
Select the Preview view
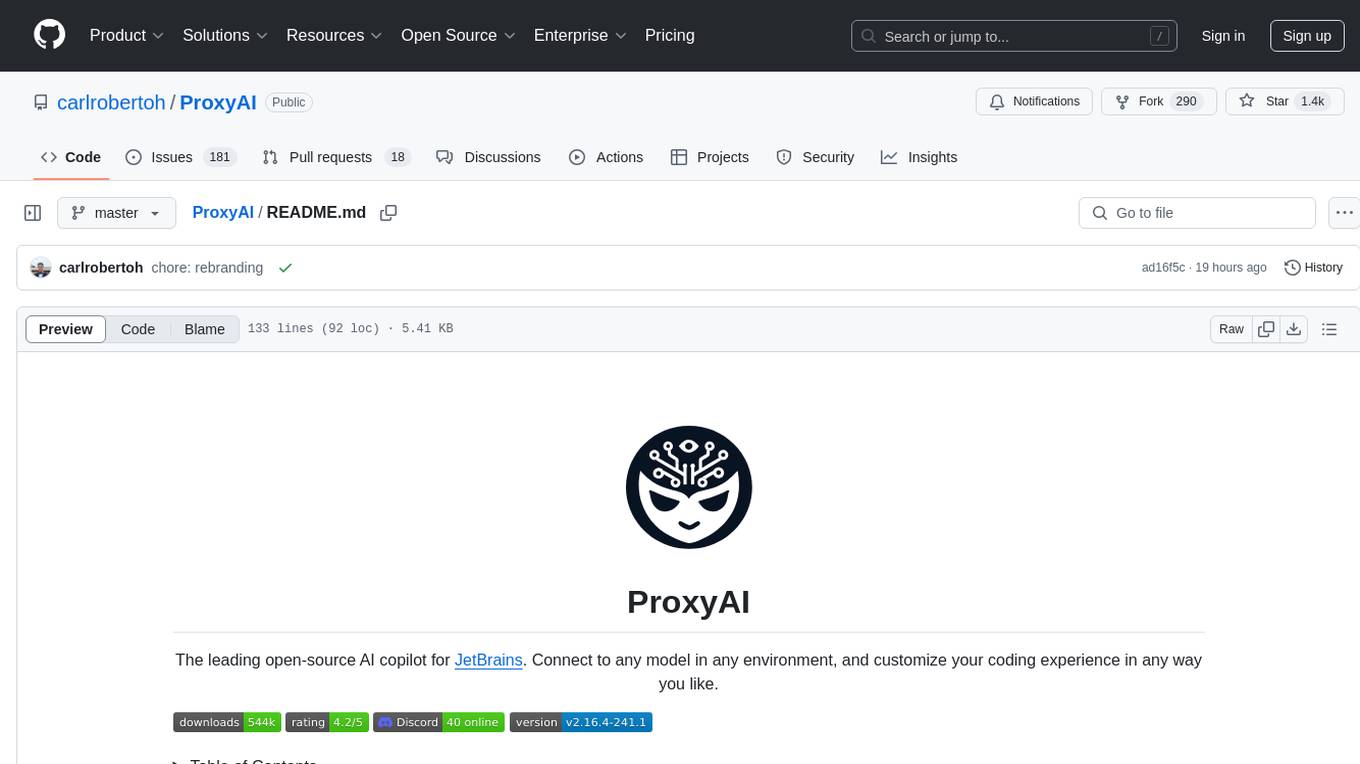coord(66,329)
